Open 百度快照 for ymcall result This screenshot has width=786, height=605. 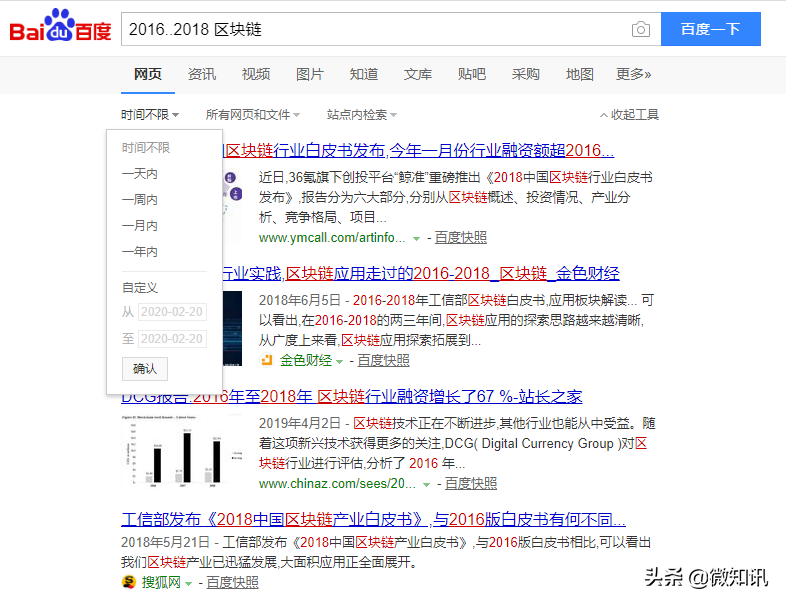461,238
